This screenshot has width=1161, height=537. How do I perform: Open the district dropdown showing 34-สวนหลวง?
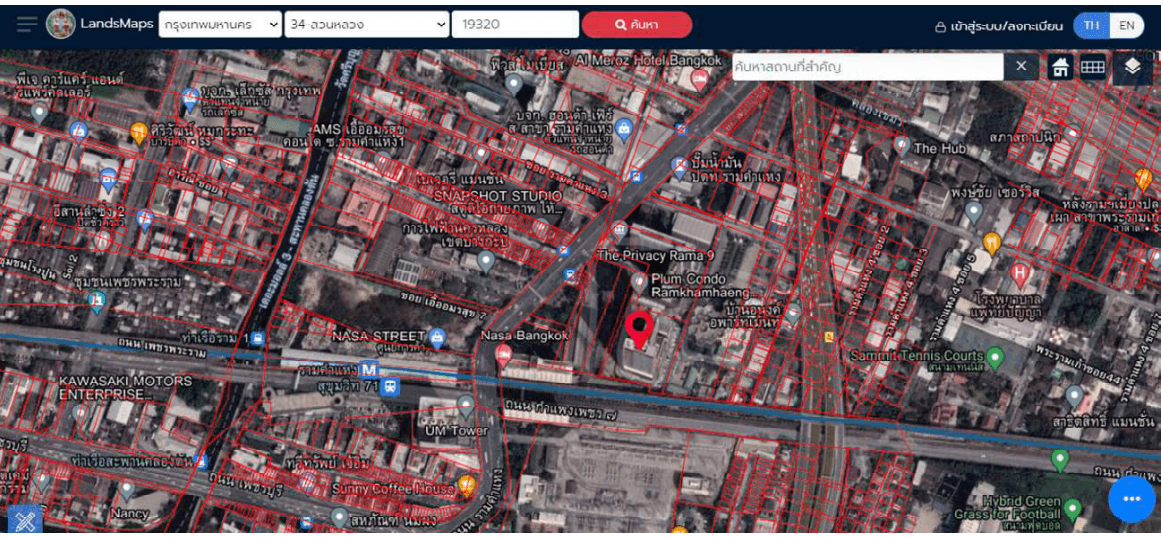pyautogui.click(x=367, y=24)
